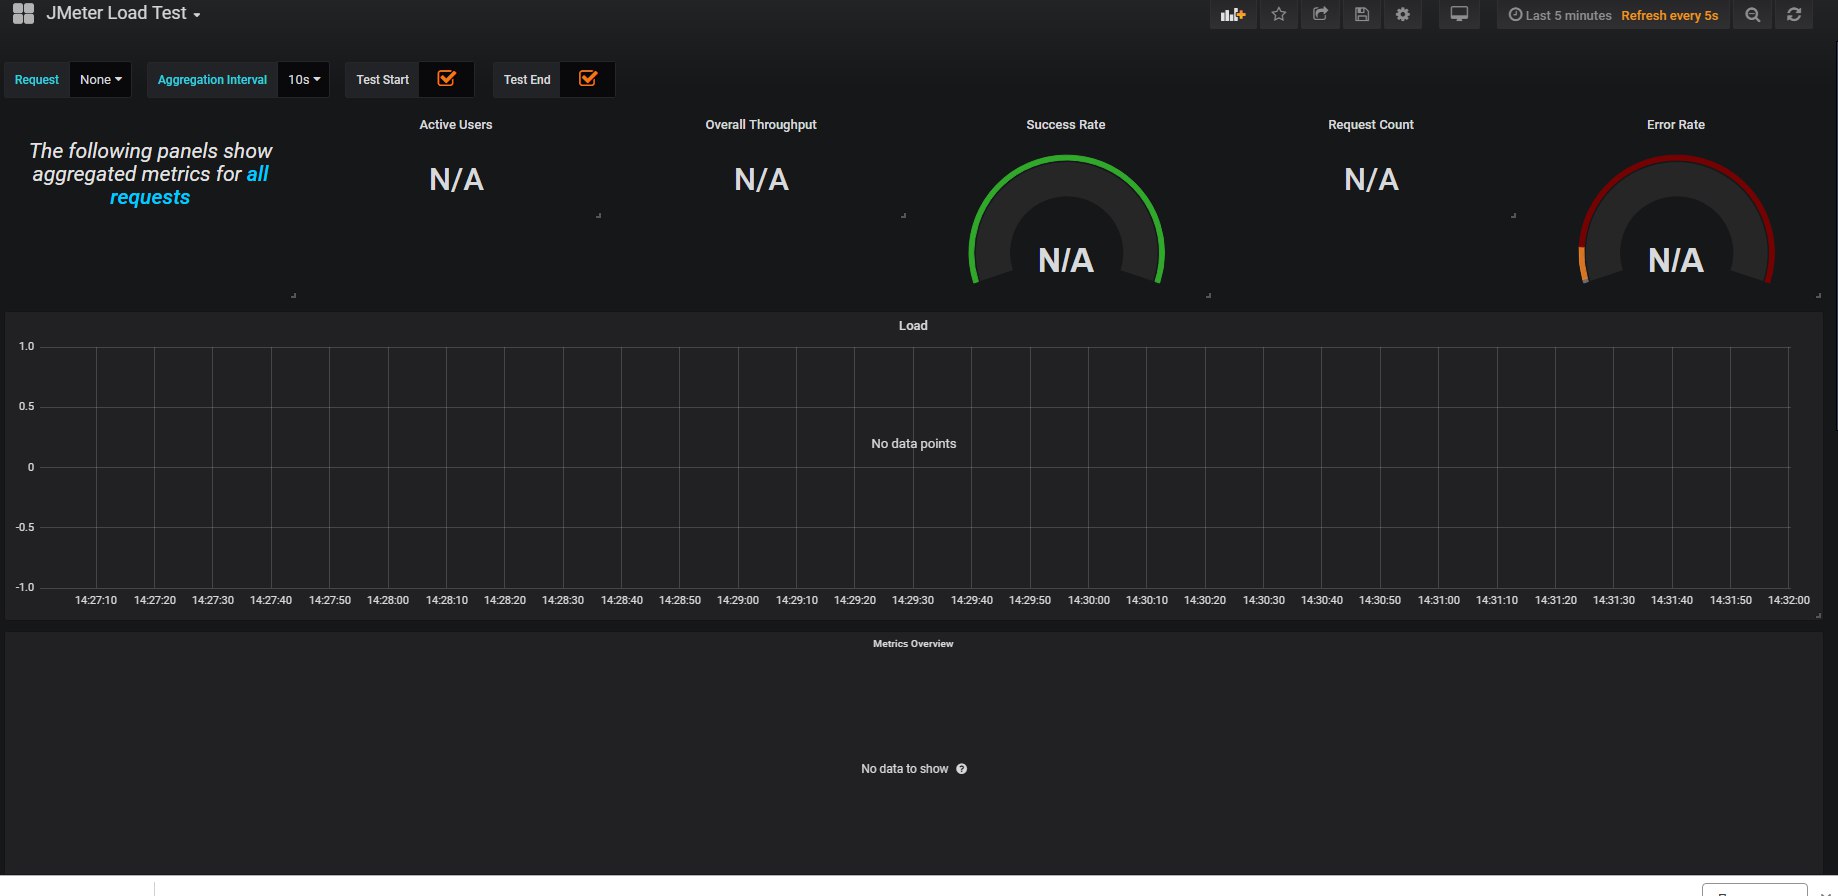
Task: Open the Grafana dashboards grid icon
Action: (x=23, y=14)
